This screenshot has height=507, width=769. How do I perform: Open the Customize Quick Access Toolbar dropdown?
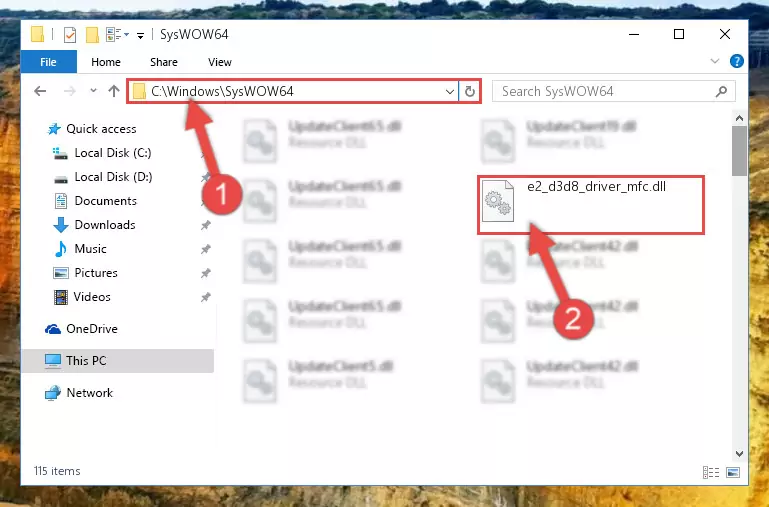pyautogui.click(x=140, y=35)
